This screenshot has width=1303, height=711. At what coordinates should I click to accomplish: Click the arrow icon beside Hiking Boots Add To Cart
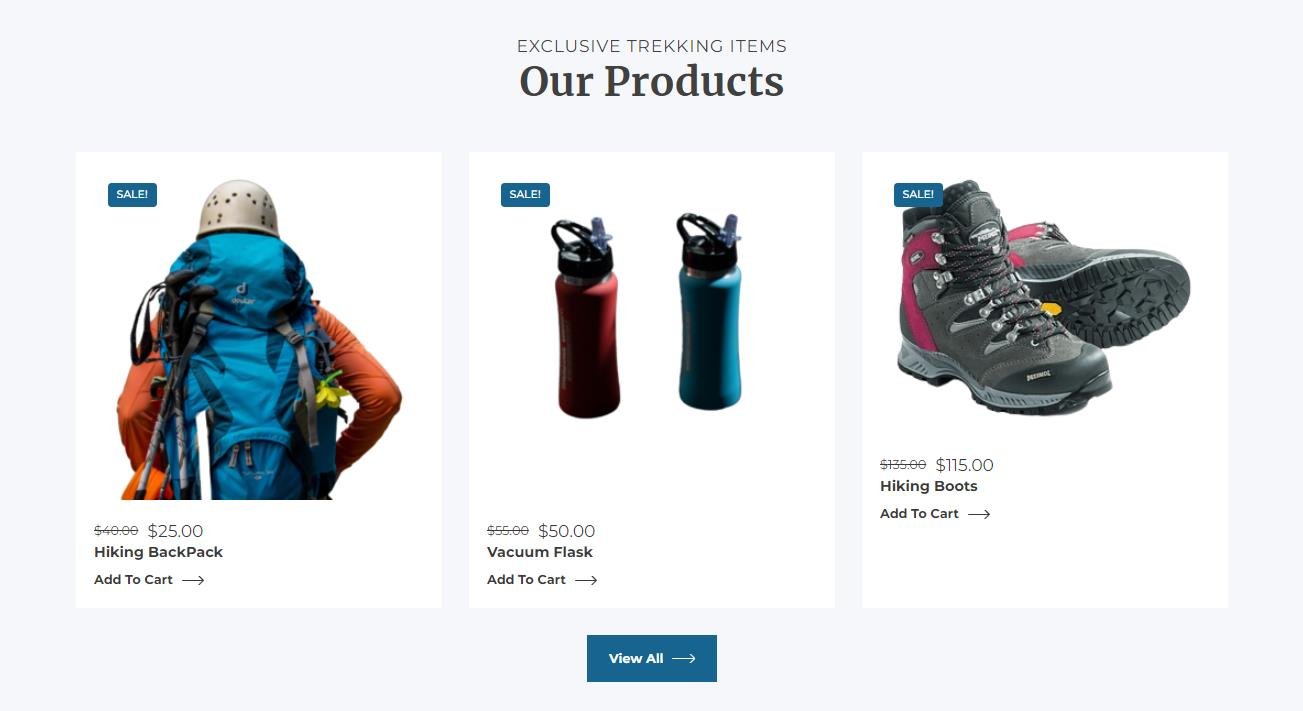[979, 514]
